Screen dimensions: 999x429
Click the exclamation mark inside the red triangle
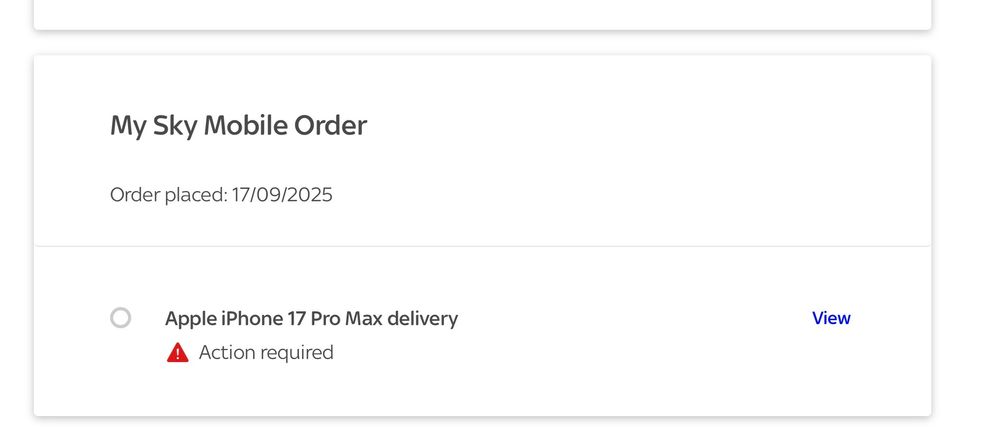178,354
